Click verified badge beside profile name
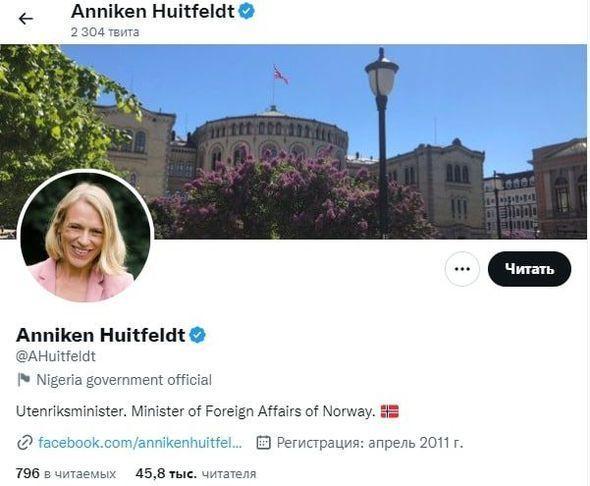Screen dimensions: 590x486 click(198, 335)
